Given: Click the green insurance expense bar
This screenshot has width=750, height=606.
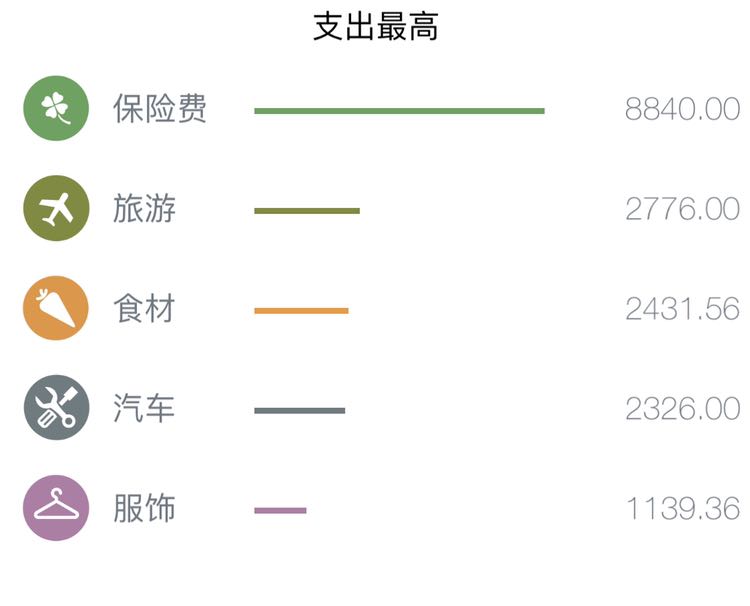Looking at the screenshot, I should point(399,111).
